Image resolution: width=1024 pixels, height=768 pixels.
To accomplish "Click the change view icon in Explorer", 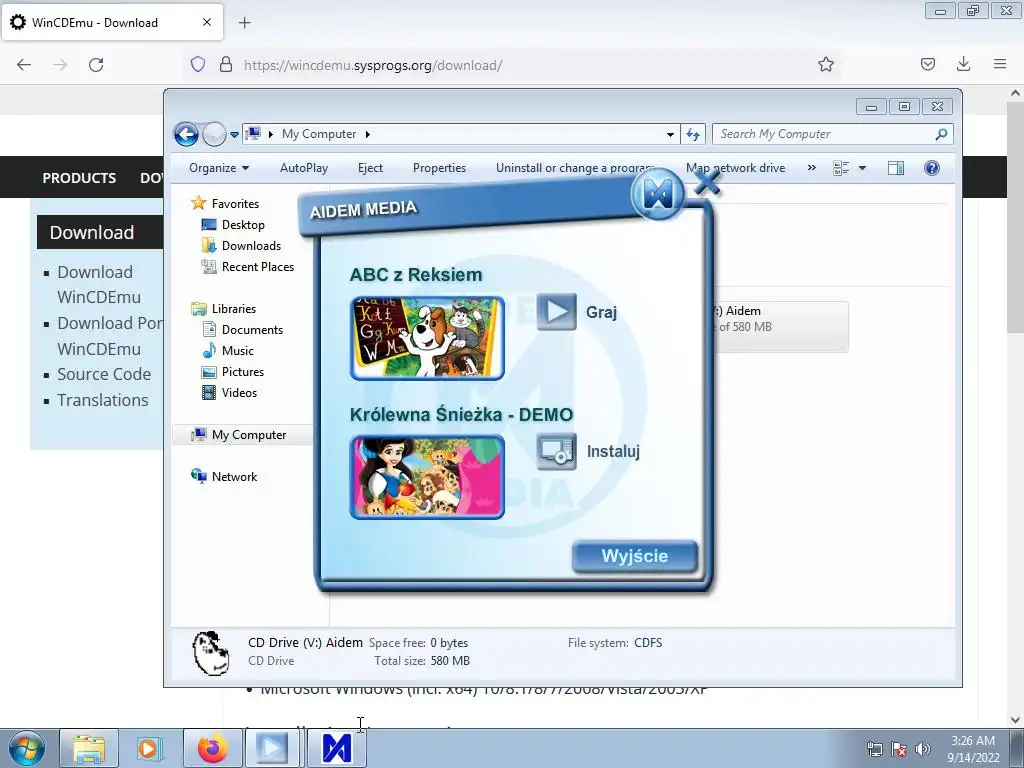I will coord(841,168).
